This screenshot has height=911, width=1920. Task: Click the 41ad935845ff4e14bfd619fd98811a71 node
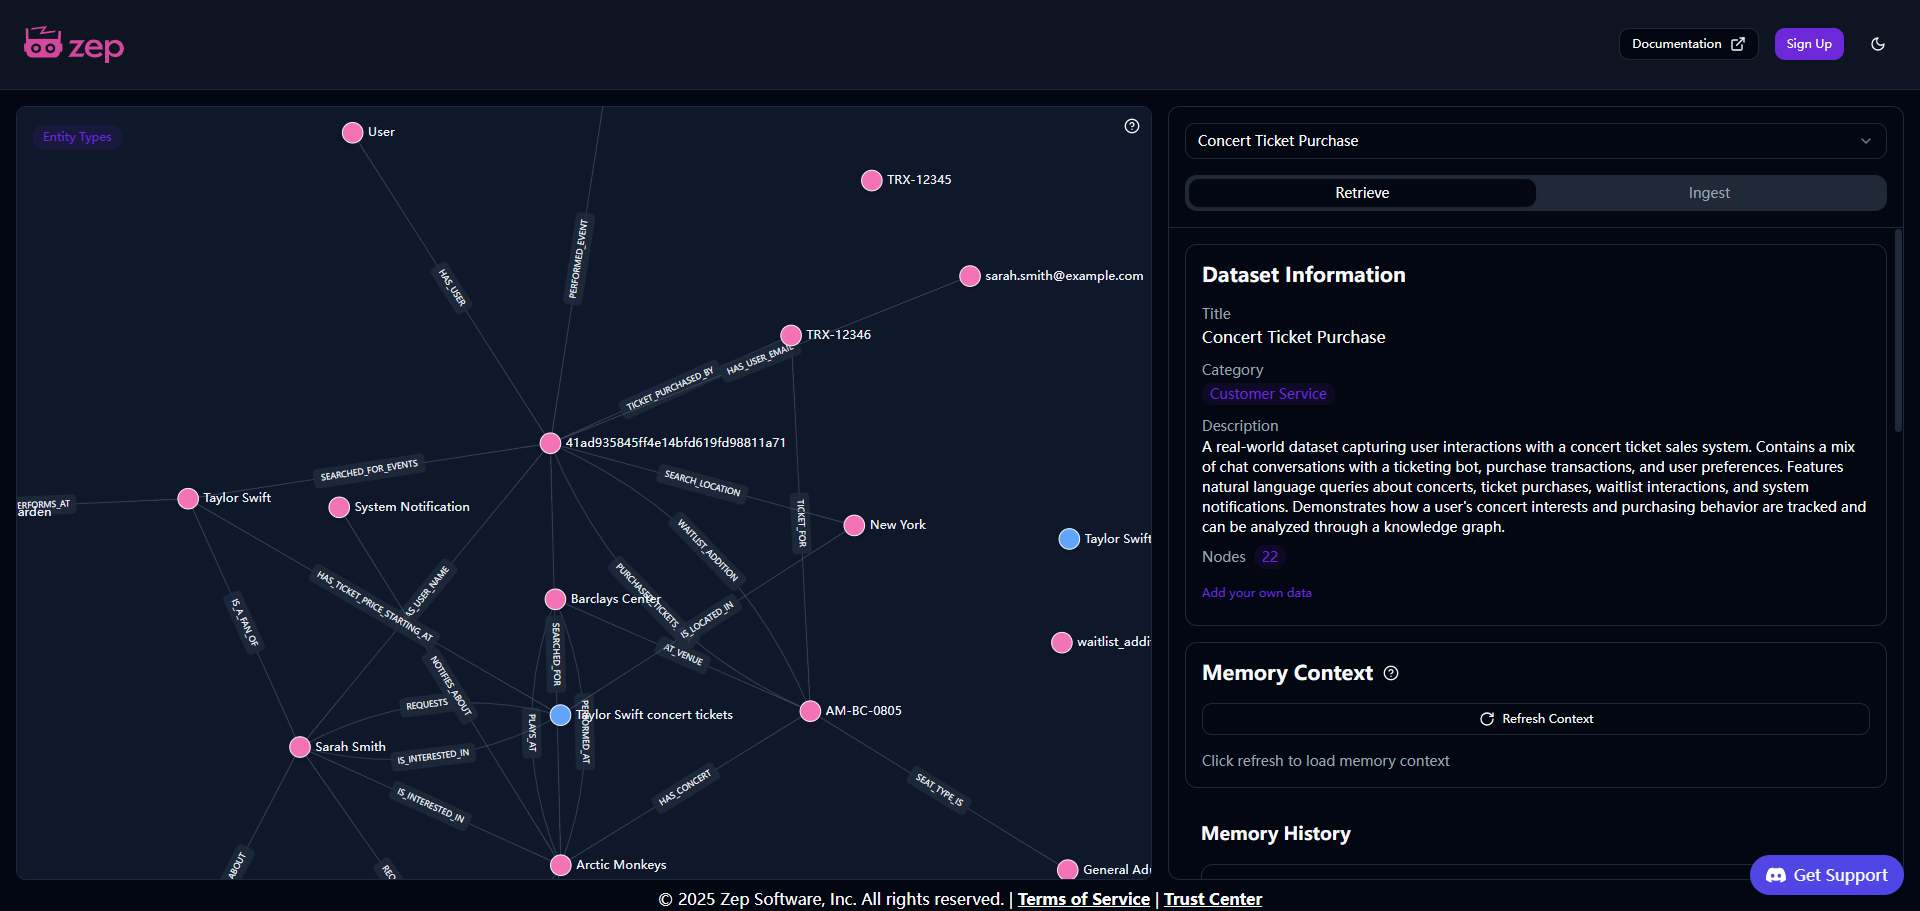click(550, 443)
